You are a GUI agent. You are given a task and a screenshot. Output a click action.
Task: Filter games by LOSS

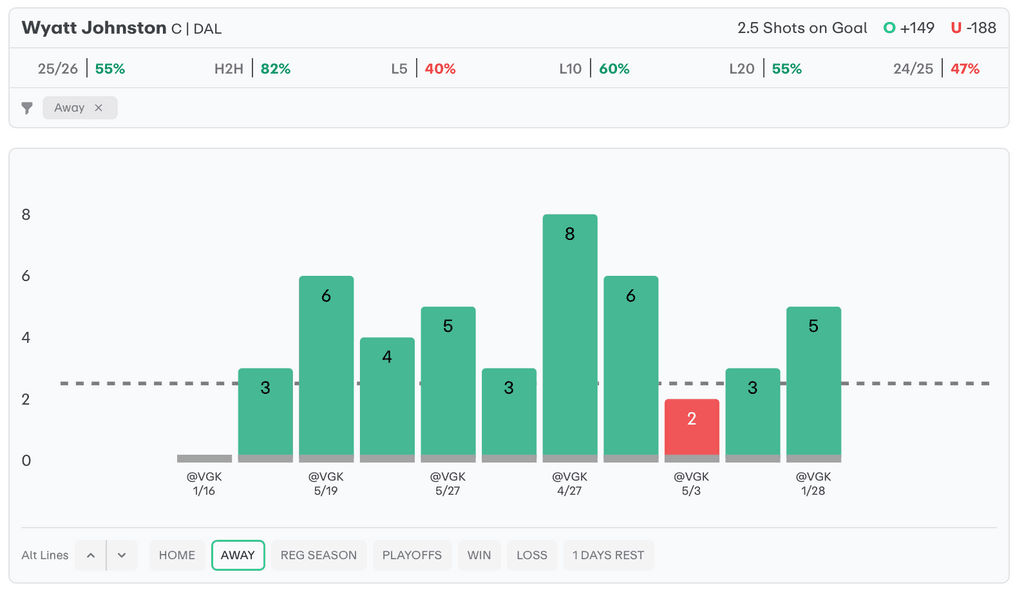[x=532, y=555]
